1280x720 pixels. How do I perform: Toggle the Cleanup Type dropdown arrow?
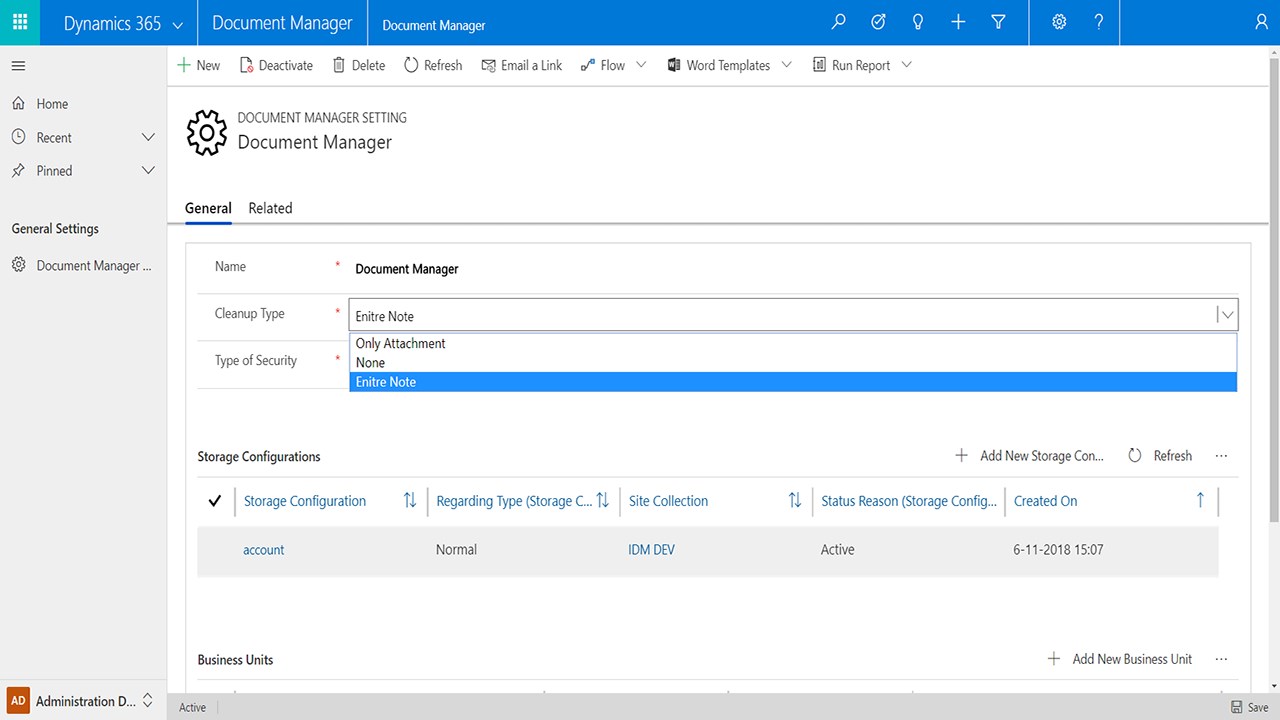tap(1227, 315)
